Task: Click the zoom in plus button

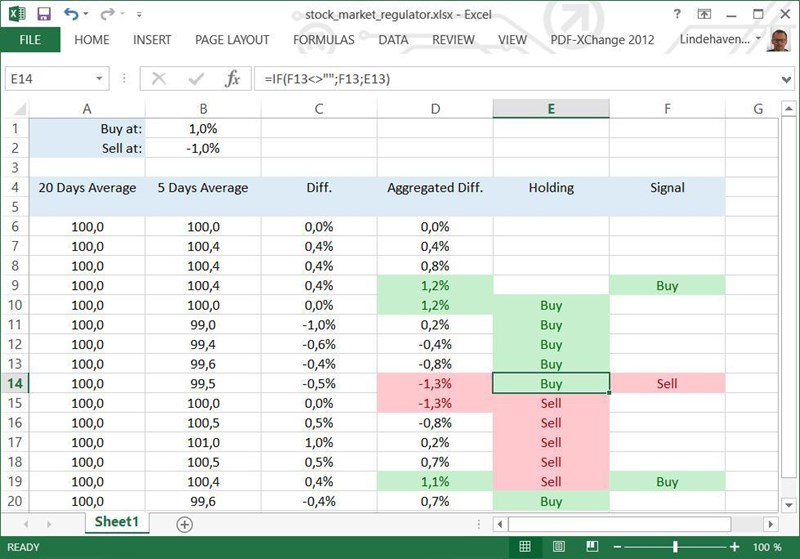Action: [737, 547]
